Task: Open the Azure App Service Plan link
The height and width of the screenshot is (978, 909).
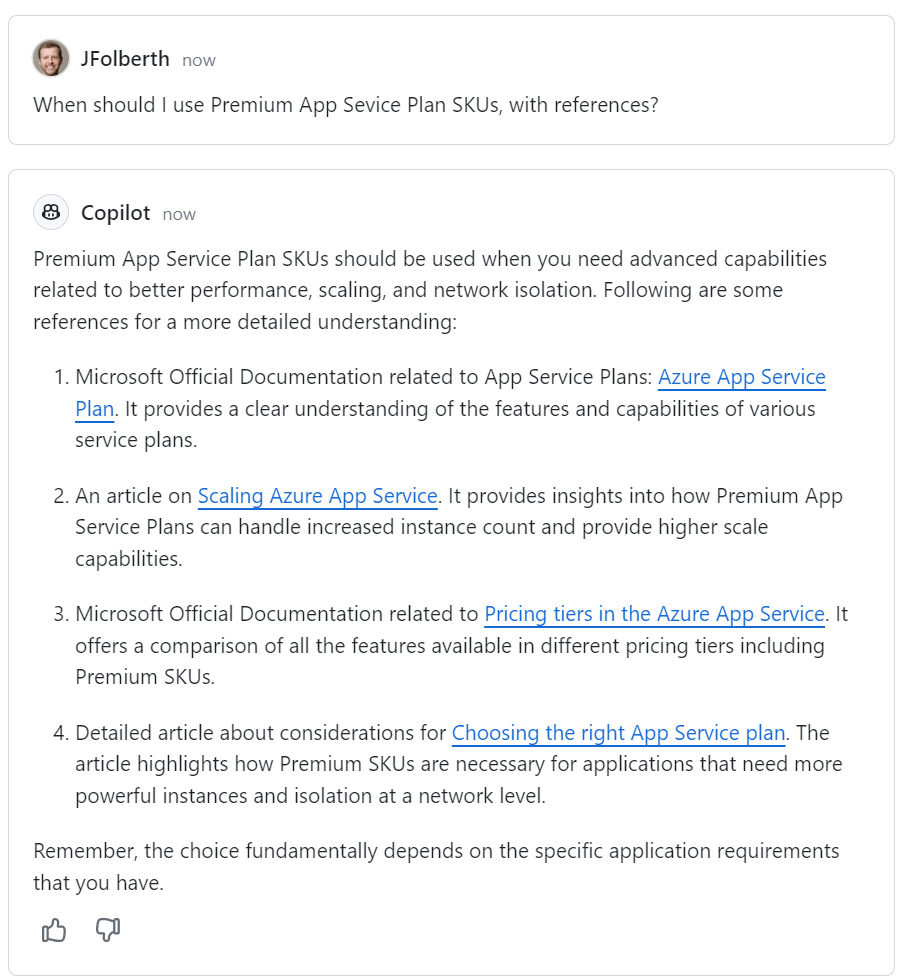Action: tap(741, 378)
